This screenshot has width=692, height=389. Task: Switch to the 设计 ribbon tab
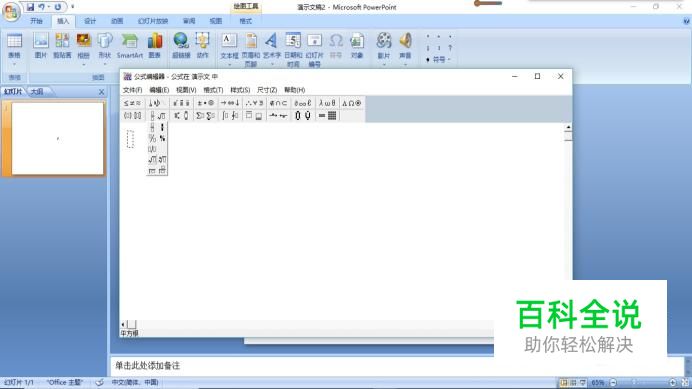[x=90, y=21]
